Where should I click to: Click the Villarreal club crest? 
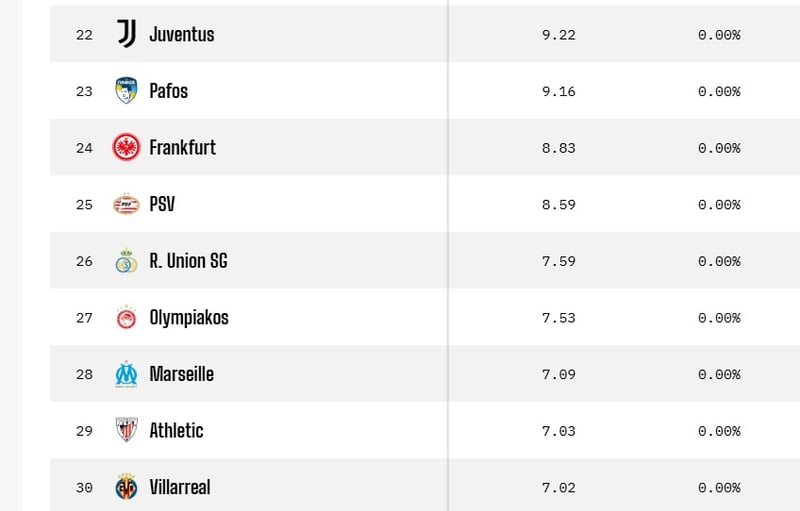pyautogui.click(x=126, y=487)
